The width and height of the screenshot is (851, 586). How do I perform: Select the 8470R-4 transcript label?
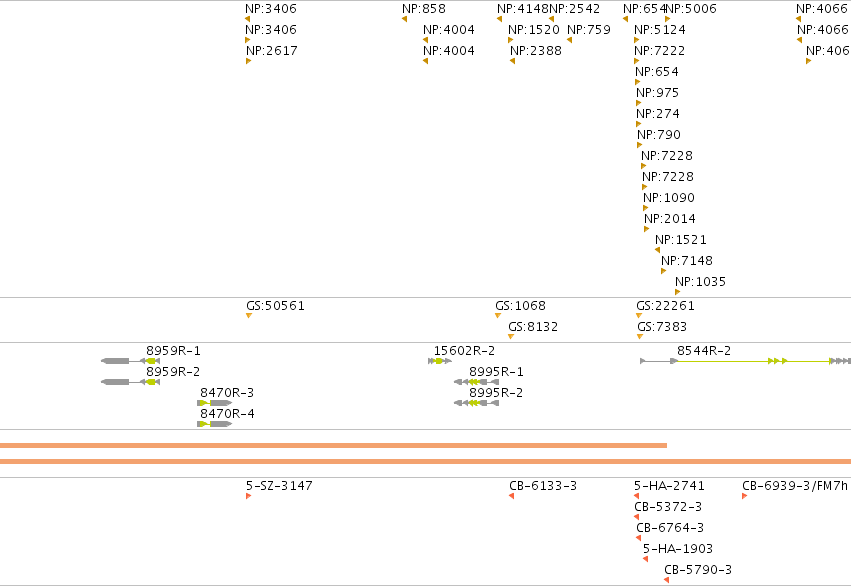click(227, 413)
